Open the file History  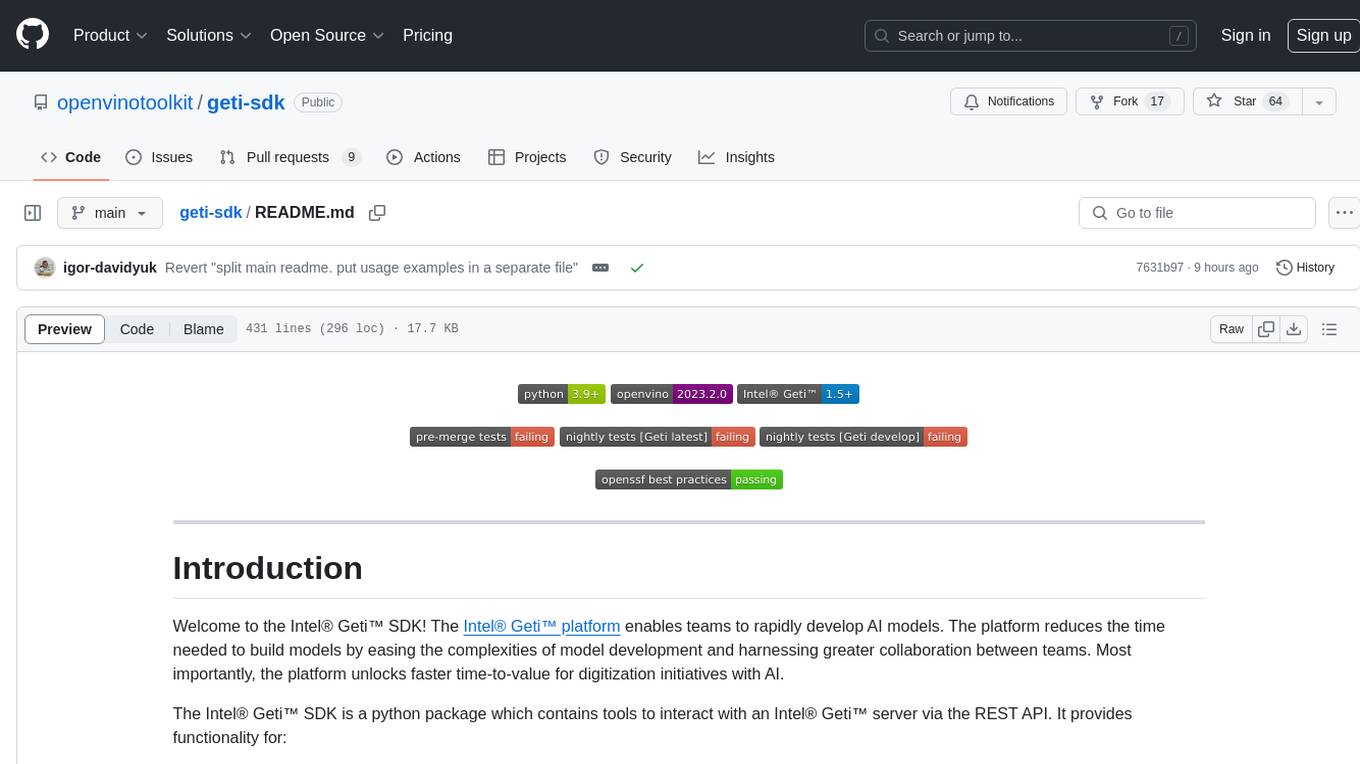coord(1305,267)
